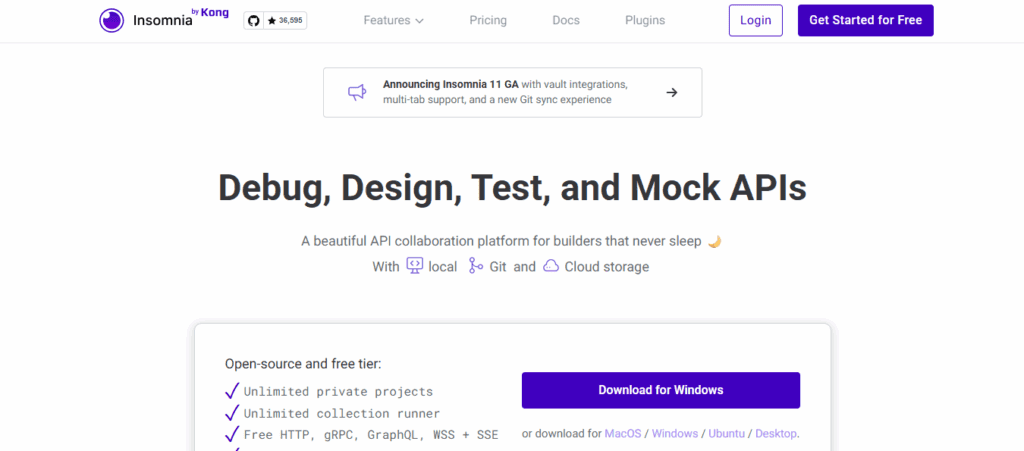This screenshot has height=451, width=1024.
Task: Expand the Features dropdown menu
Action: click(394, 20)
